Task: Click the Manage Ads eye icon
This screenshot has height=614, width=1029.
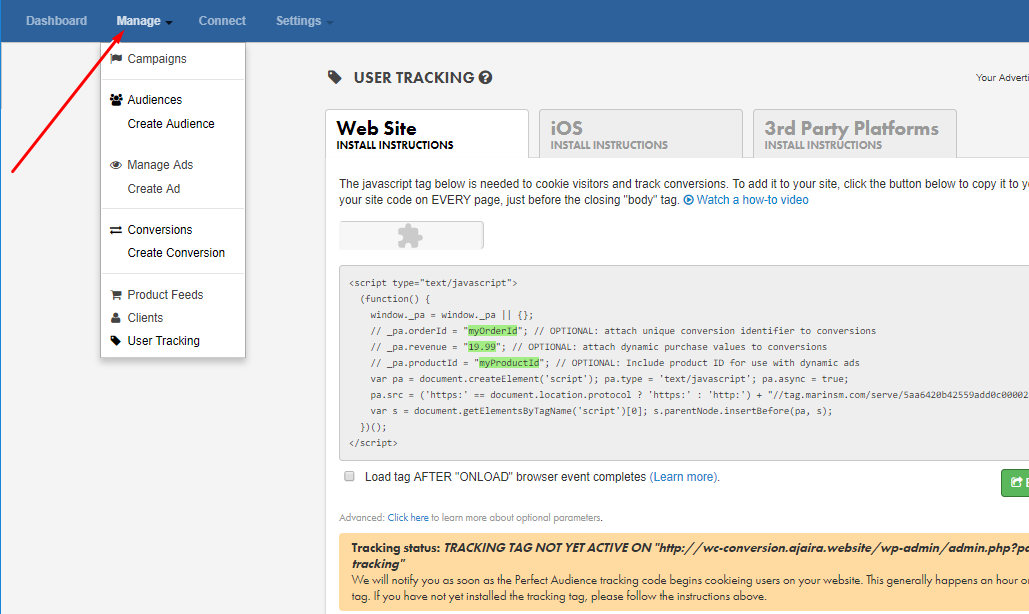Action: [116, 165]
